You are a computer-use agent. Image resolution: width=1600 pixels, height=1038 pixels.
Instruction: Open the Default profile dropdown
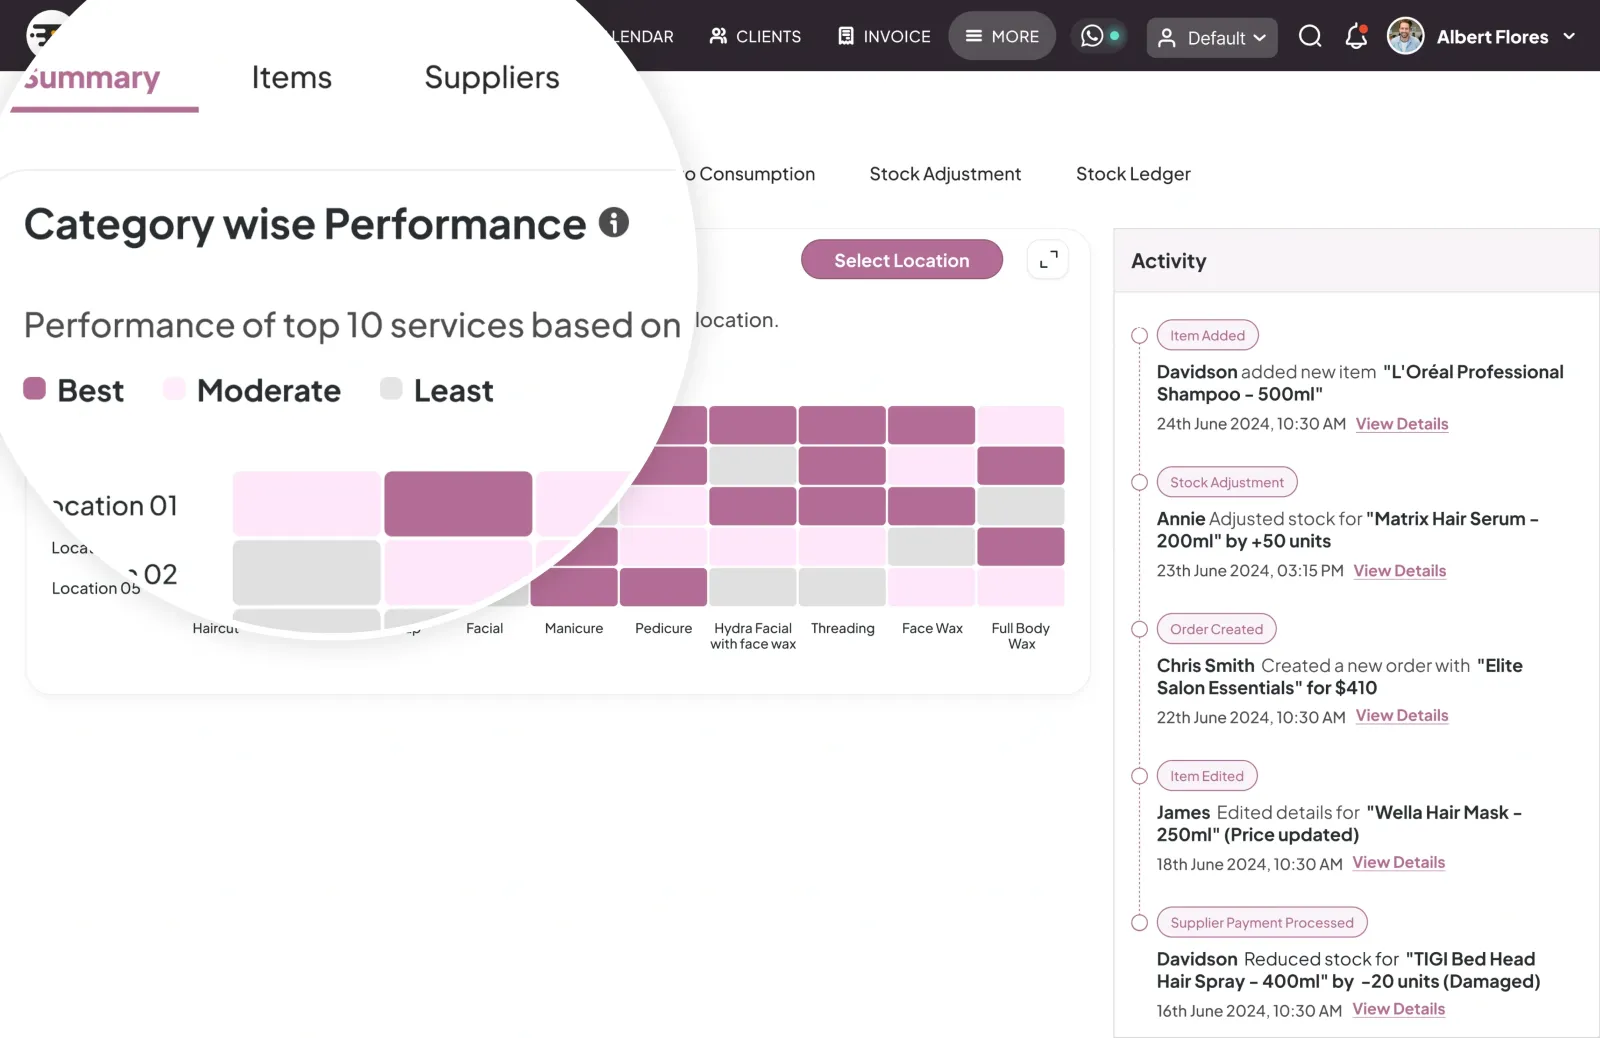pyautogui.click(x=1212, y=38)
